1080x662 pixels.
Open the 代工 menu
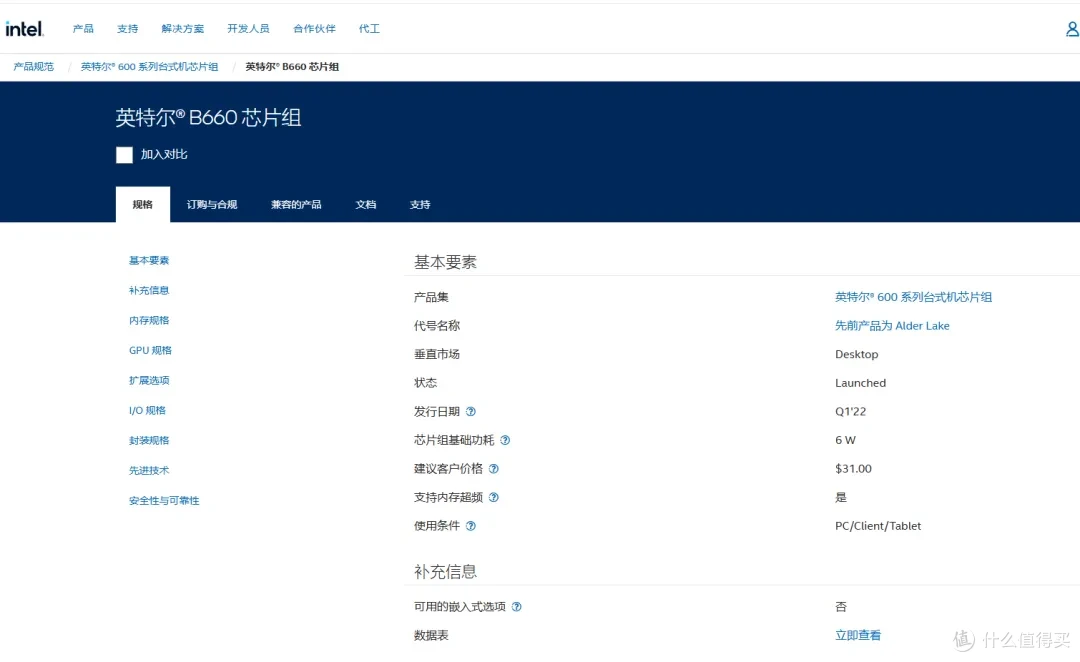[369, 28]
